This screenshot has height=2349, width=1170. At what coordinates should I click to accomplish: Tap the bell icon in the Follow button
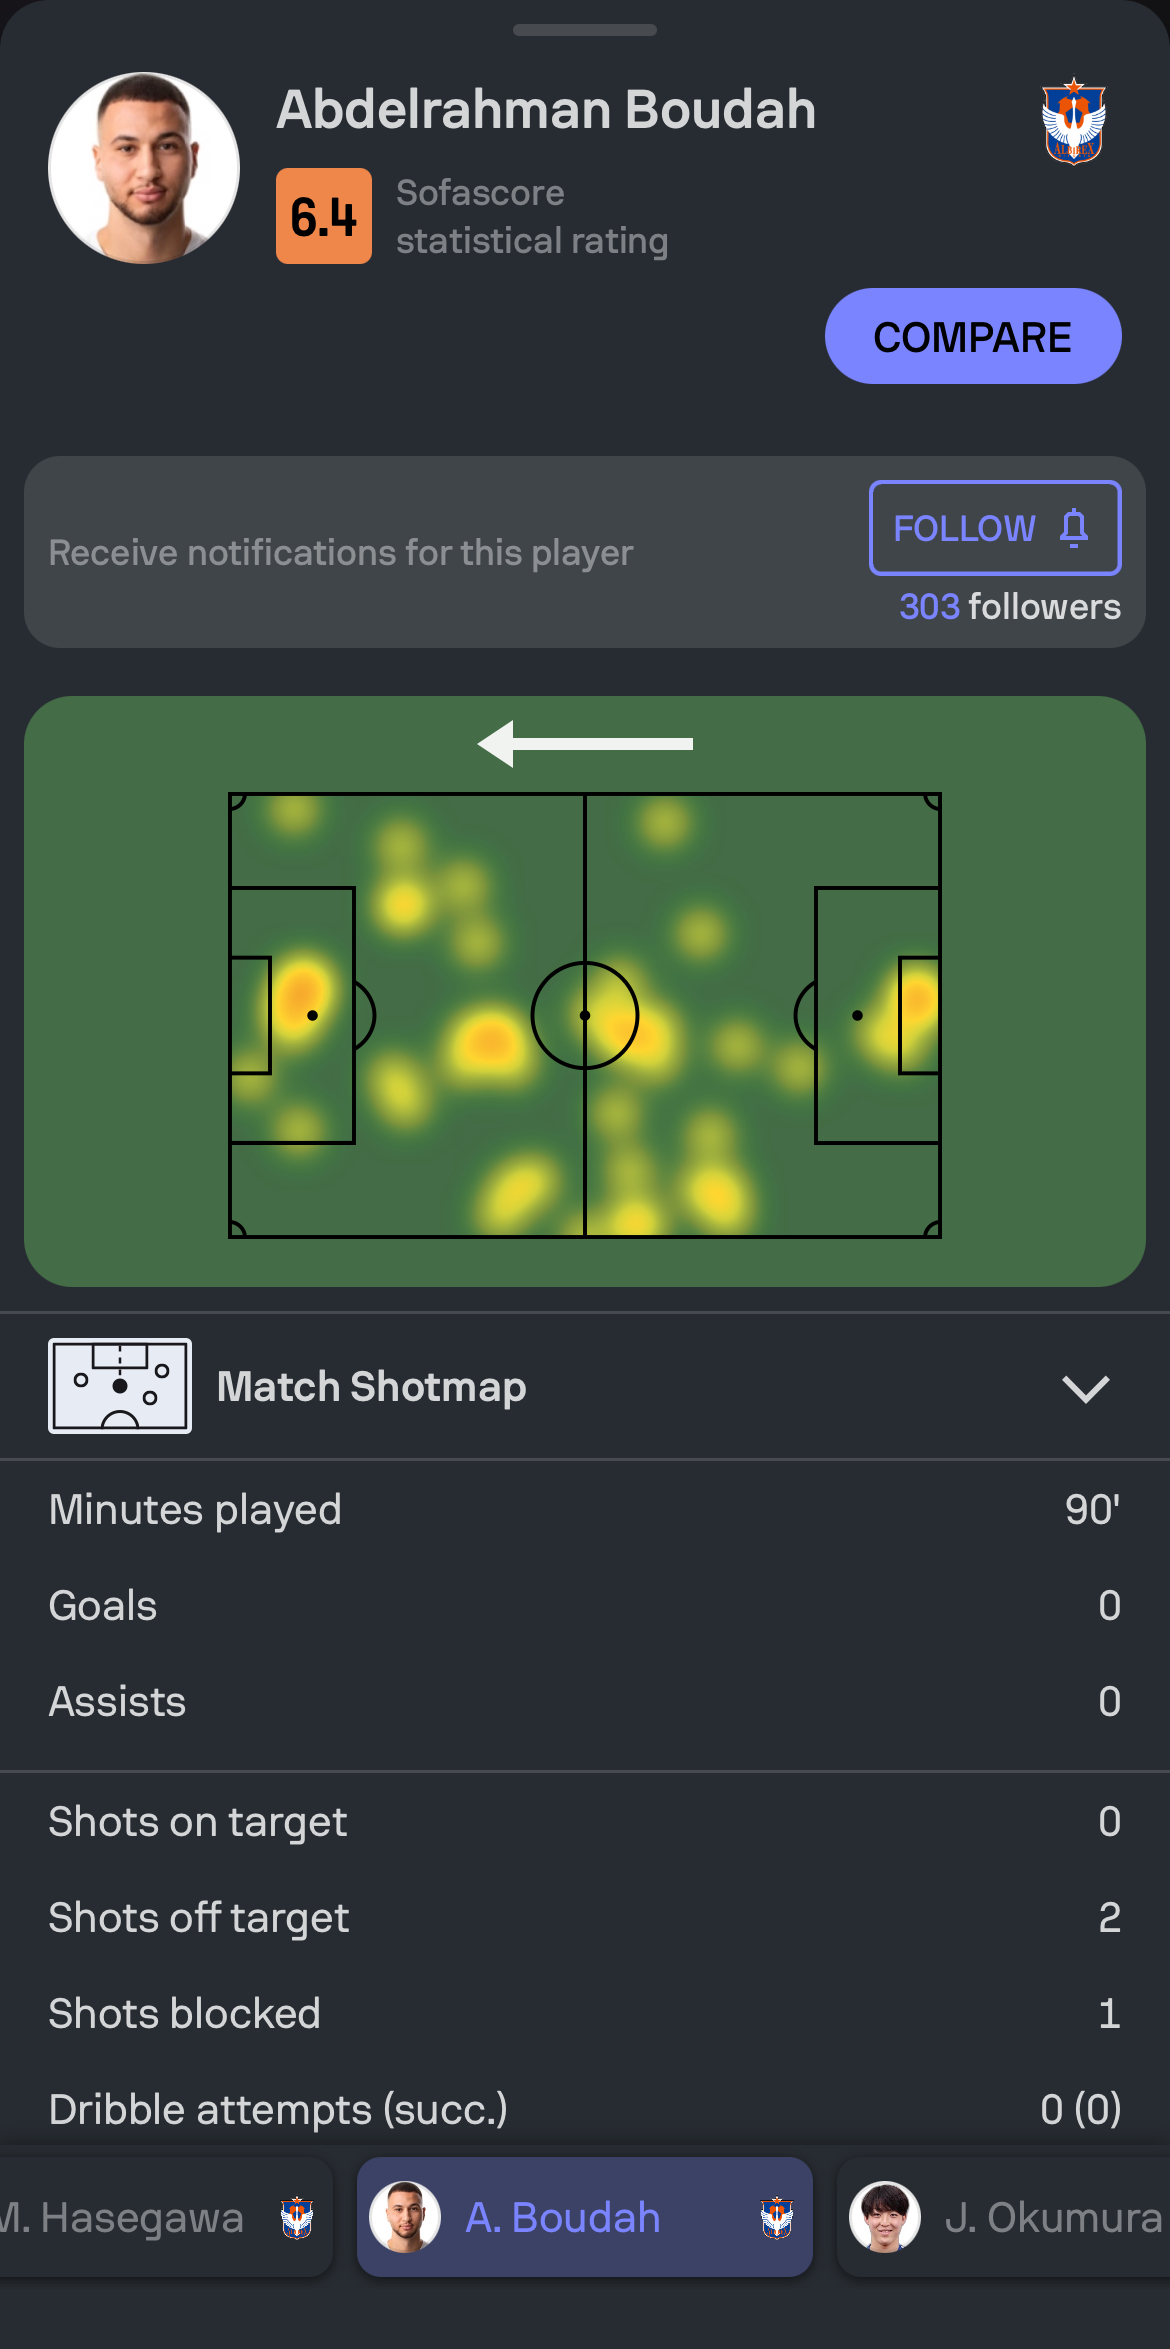(x=1074, y=528)
